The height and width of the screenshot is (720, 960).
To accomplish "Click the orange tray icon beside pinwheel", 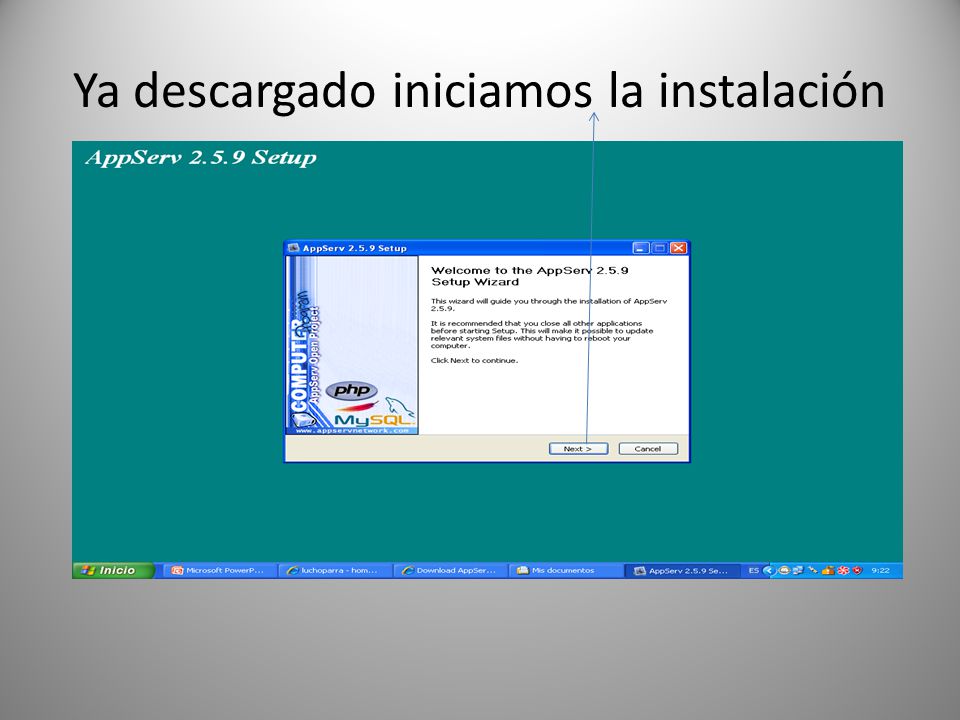I will tap(828, 570).
